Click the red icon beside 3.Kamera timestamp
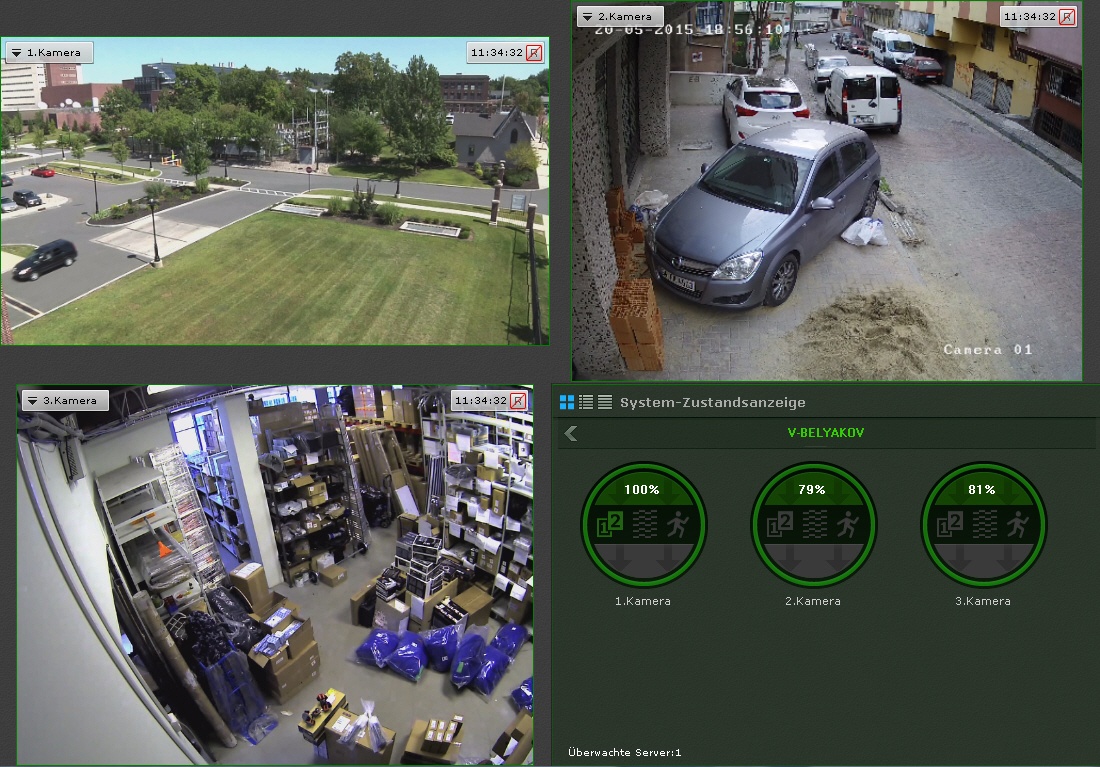 [x=518, y=401]
